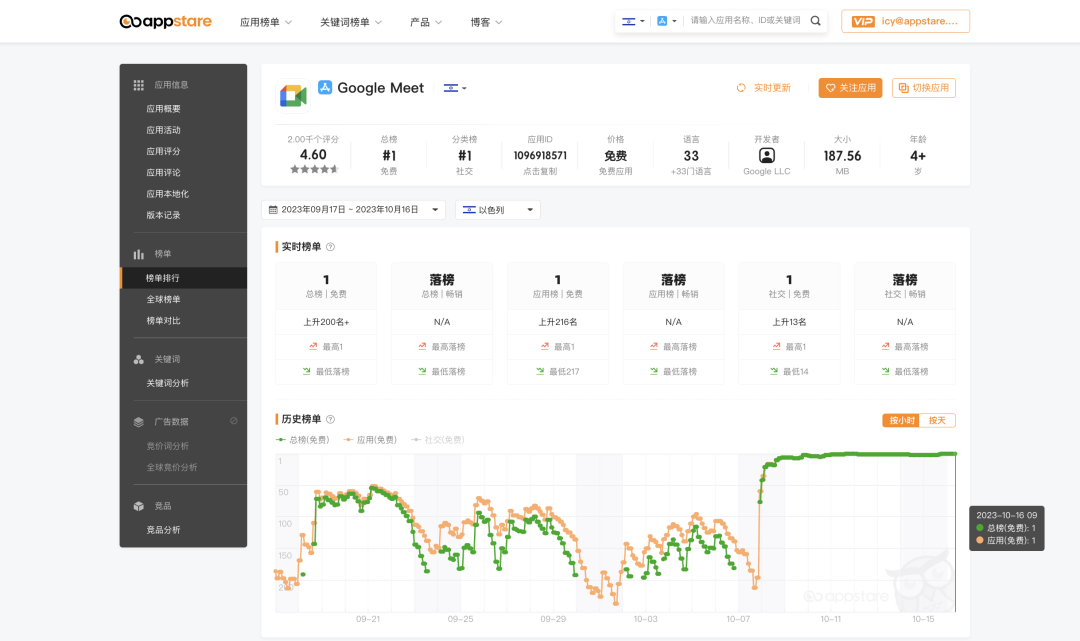
Task: Click the 实时更新 refresh icon
Action: tap(741, 87)
